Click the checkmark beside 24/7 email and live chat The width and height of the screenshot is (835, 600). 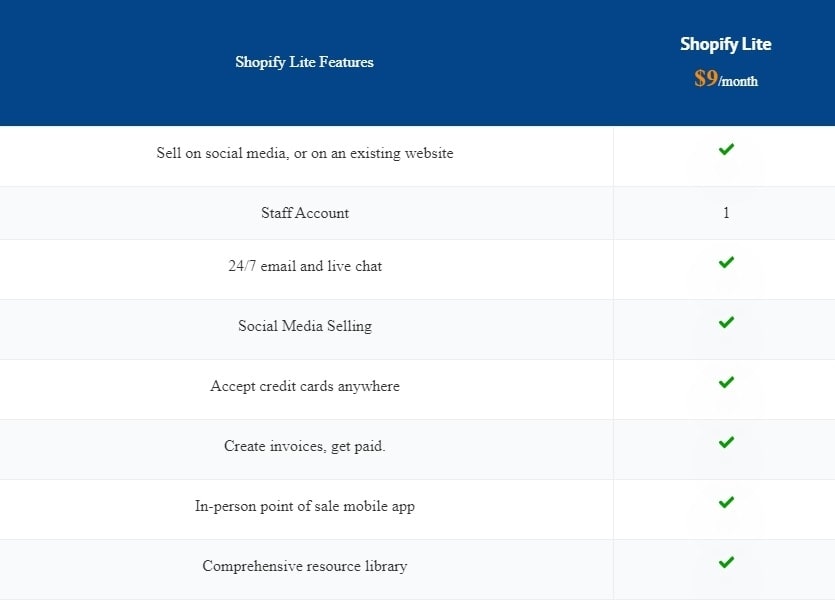pyautogui.click(x=726, y=263)
